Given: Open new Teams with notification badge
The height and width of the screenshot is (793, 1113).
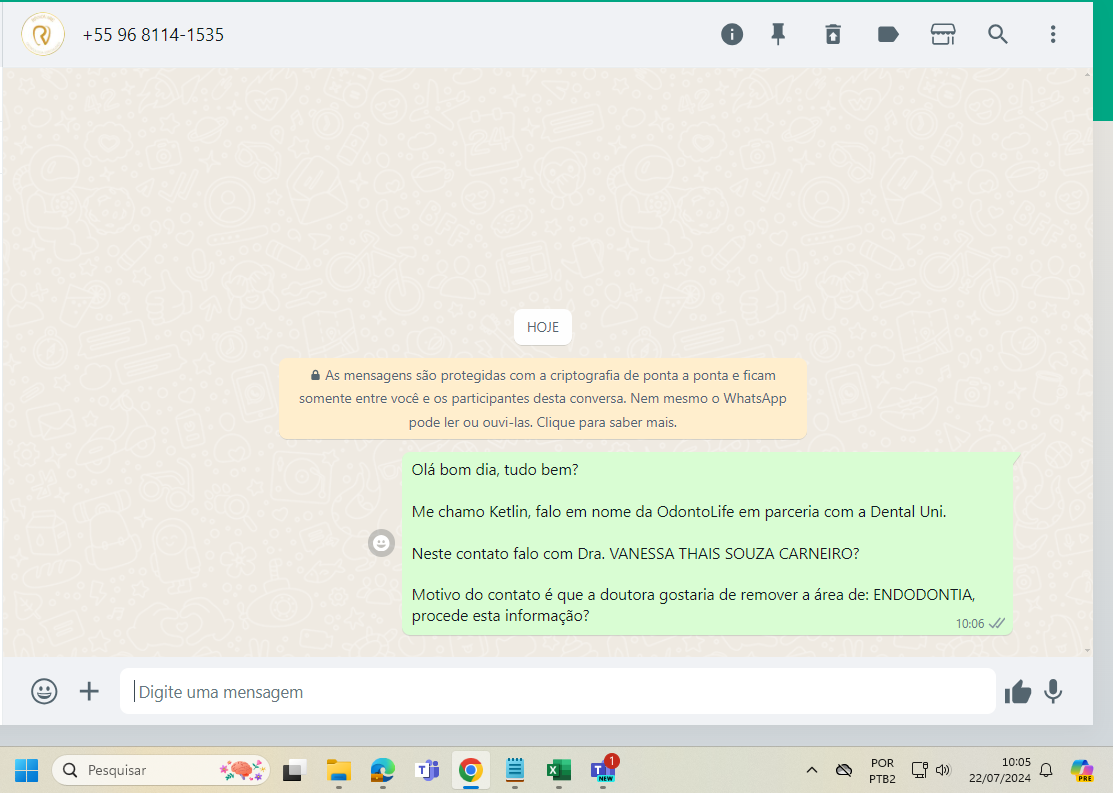Looking at the screenshot, I should click(x=603, y=770).
